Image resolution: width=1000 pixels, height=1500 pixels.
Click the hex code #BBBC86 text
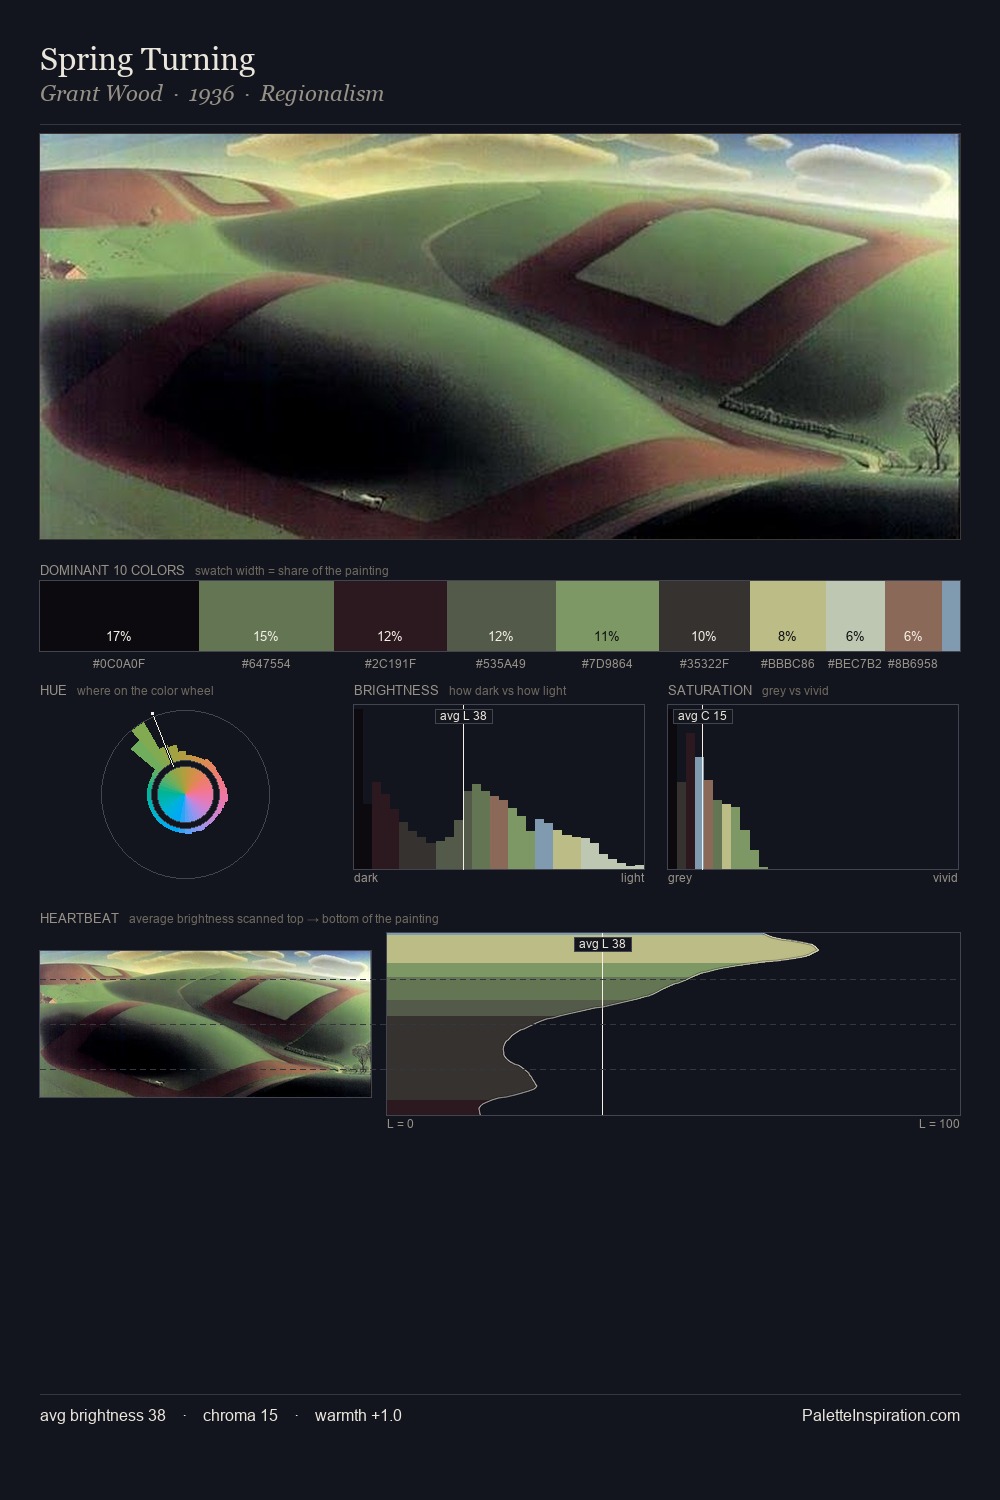(788, 663)
